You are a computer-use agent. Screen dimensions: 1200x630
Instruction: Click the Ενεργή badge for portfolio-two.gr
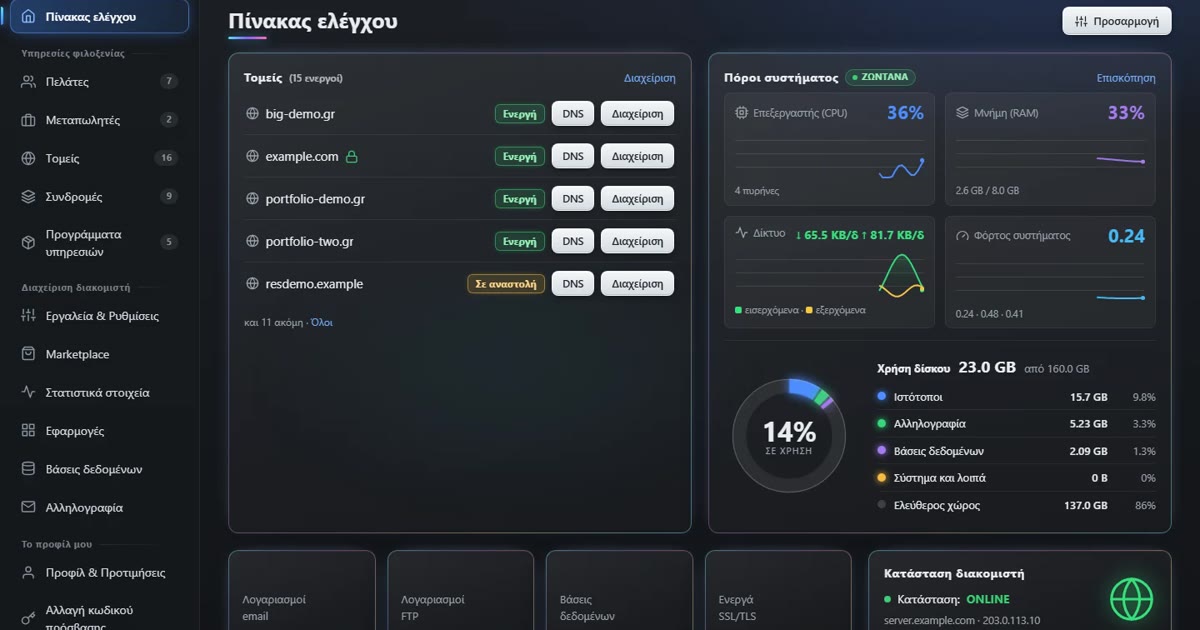(520, 241)
